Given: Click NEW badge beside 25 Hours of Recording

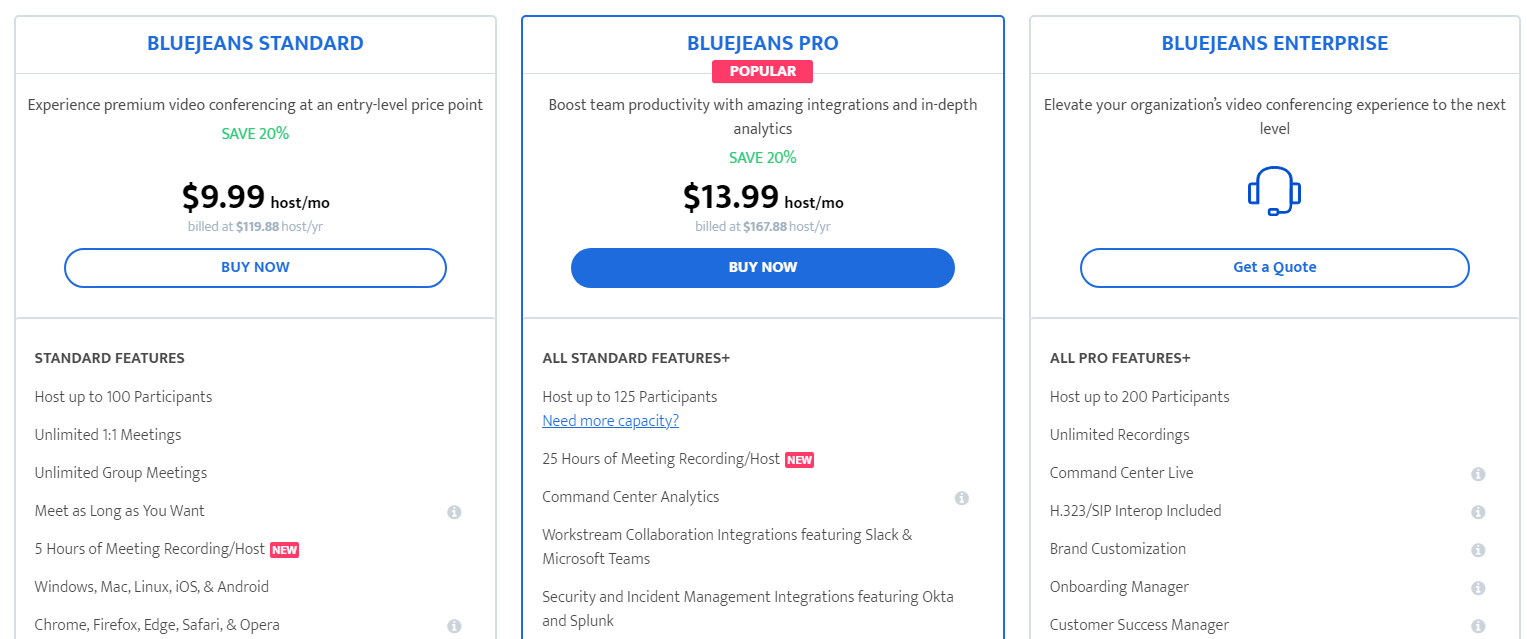Looking at the screenshot, I should [x=800, y=460].
